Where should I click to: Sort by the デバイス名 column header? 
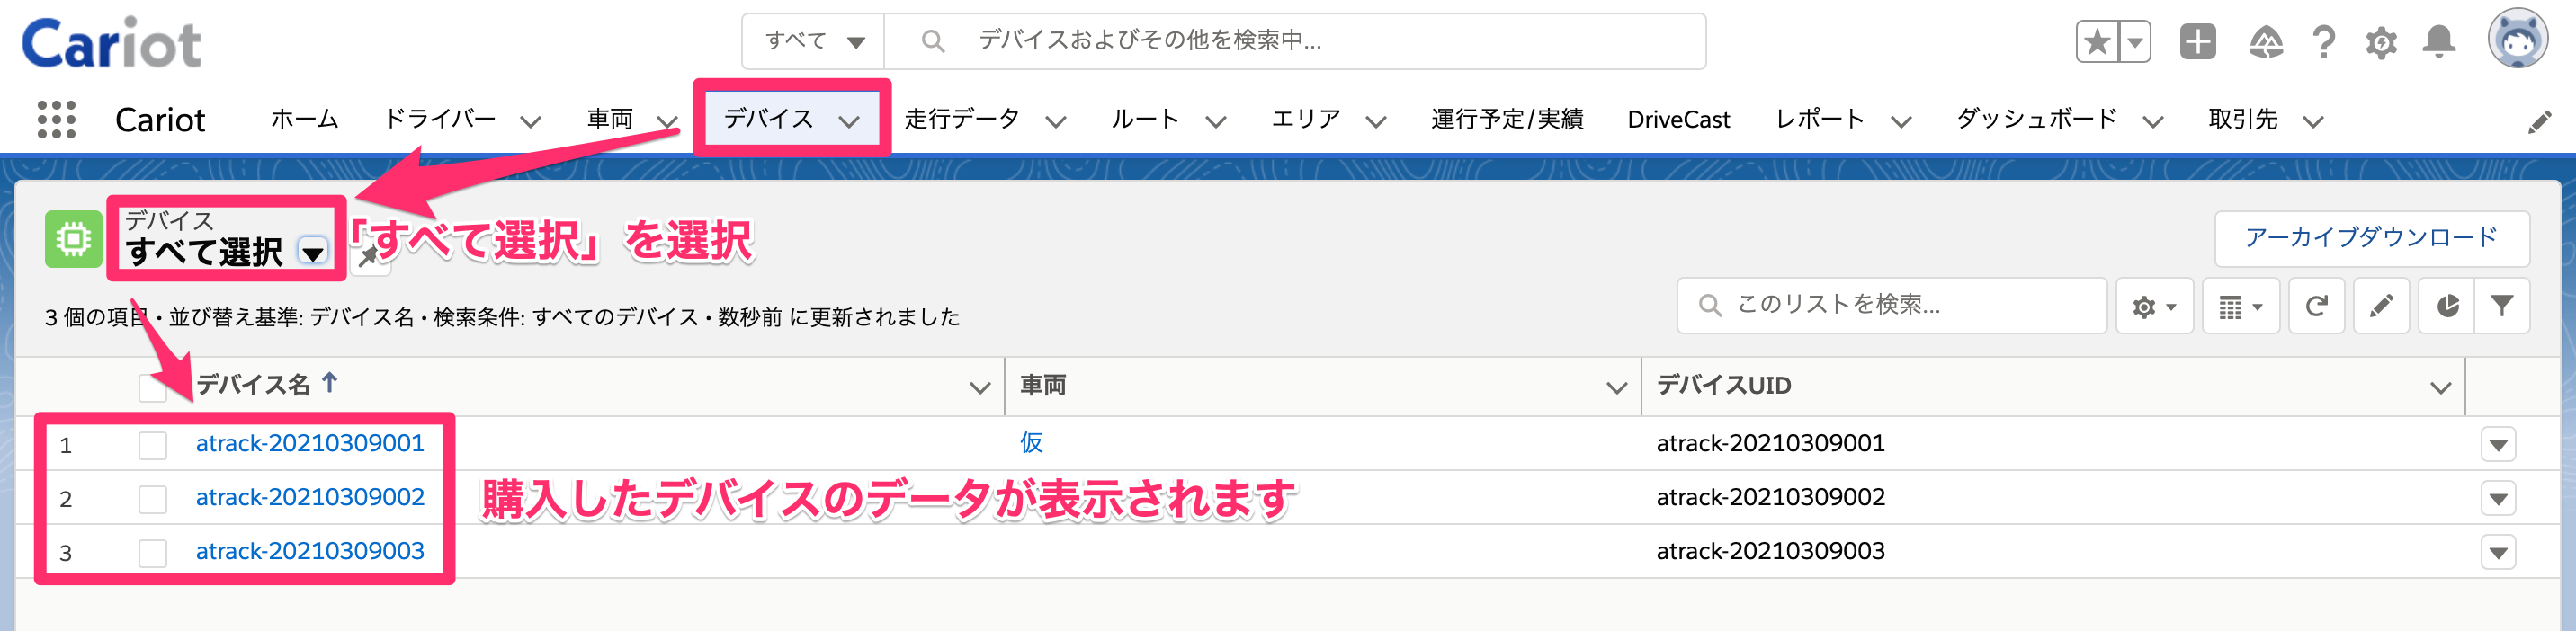(x=253, y=385)
